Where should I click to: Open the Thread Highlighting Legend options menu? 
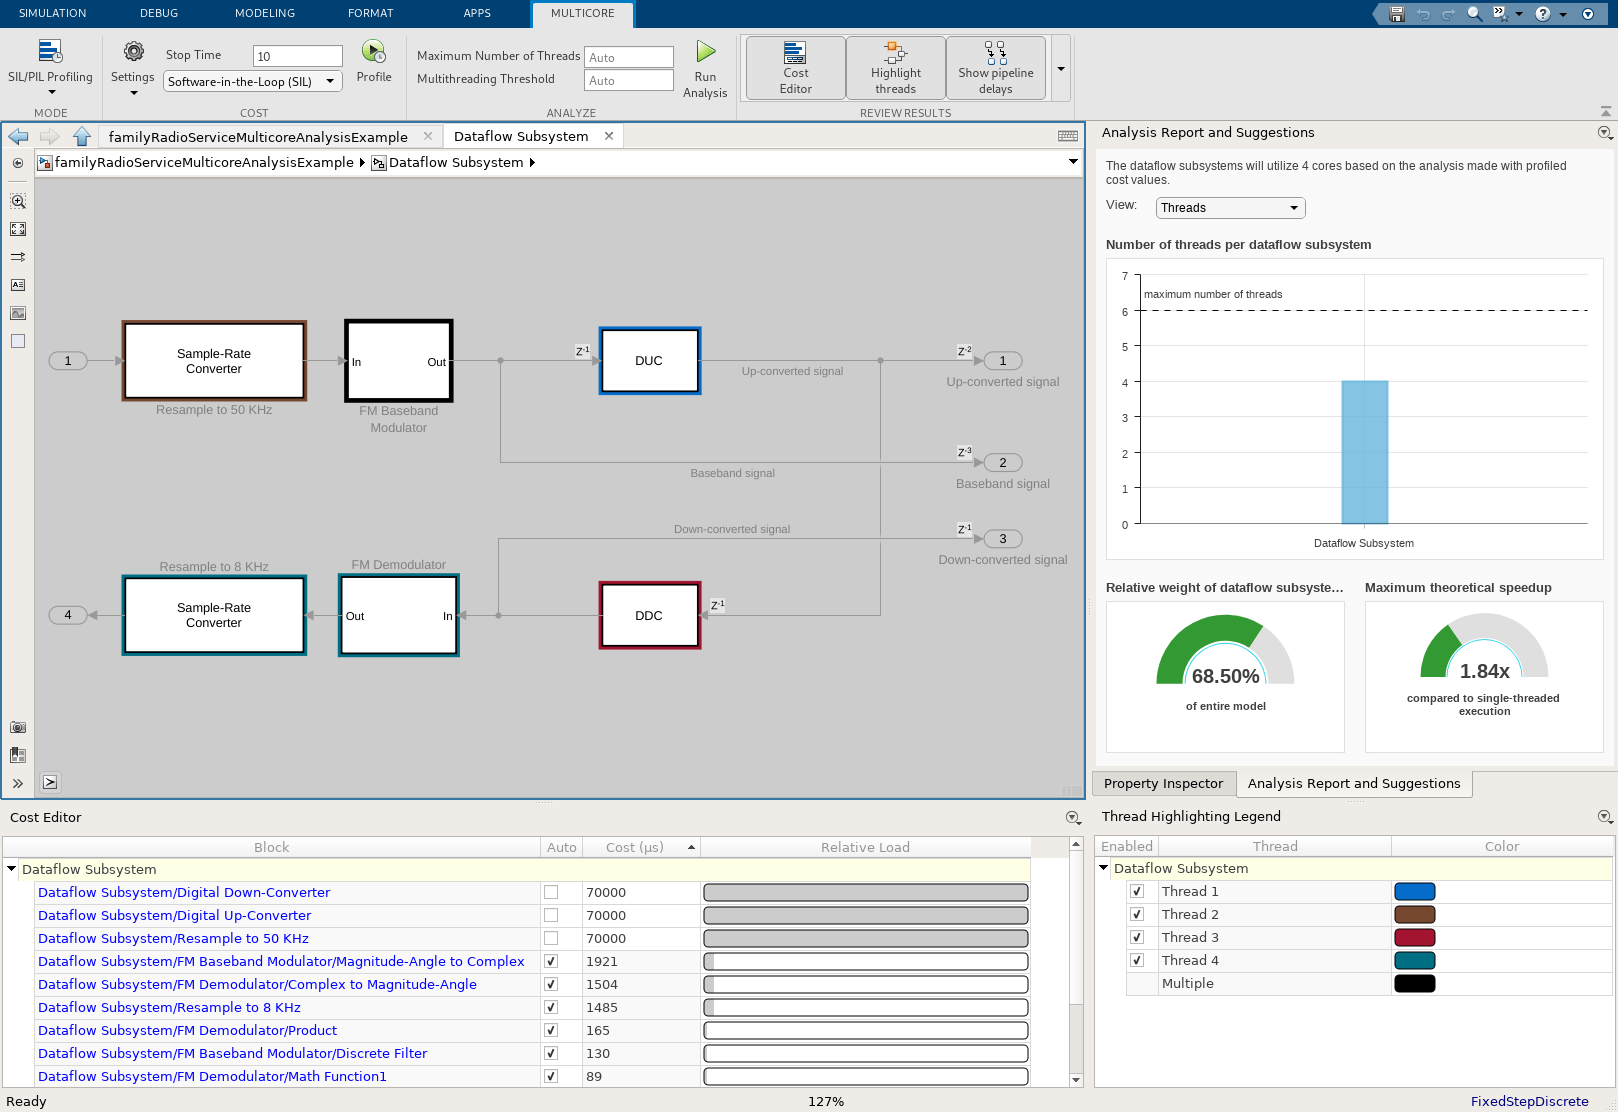(1605, 816)
